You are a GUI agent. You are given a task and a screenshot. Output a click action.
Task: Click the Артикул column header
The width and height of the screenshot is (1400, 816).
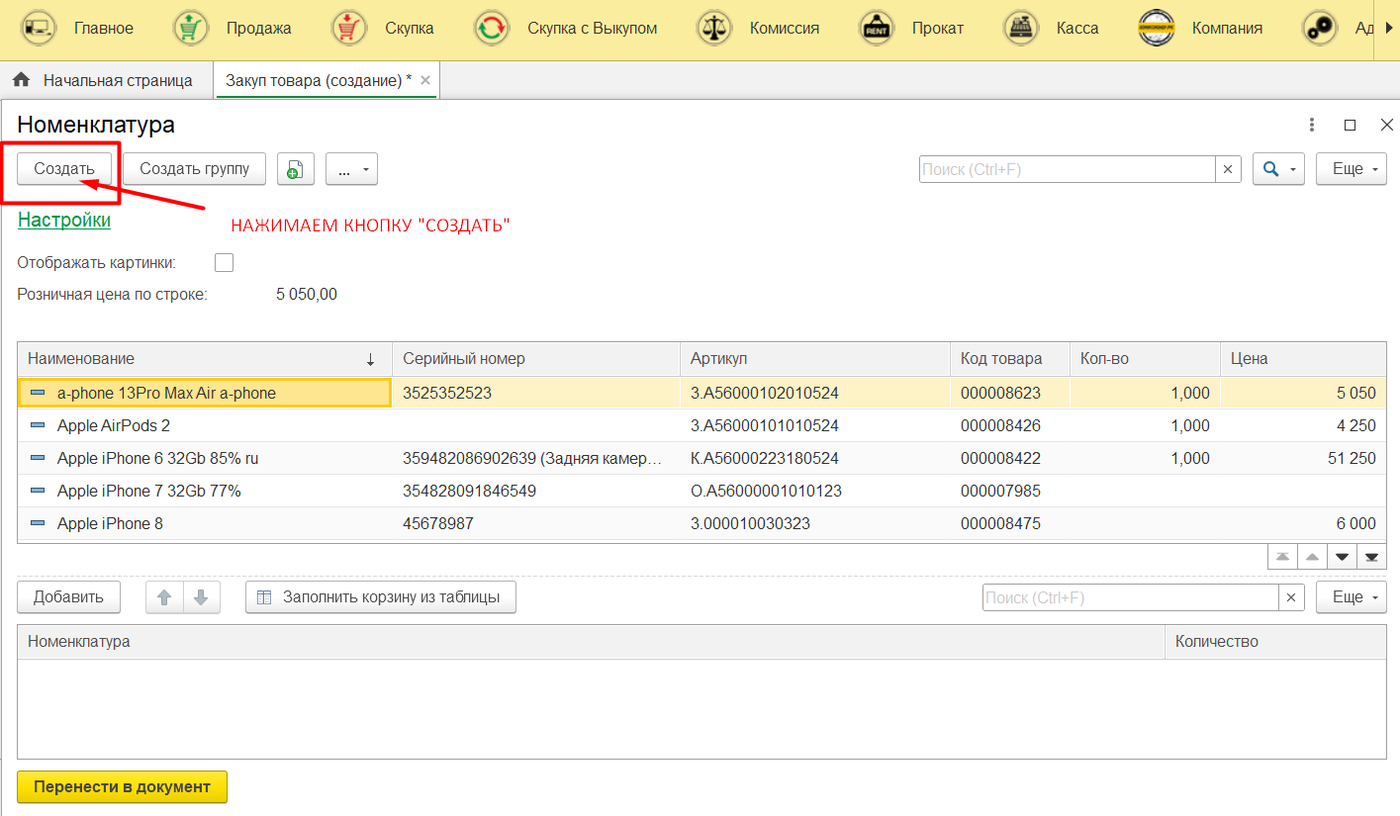(x=814, y=359)
